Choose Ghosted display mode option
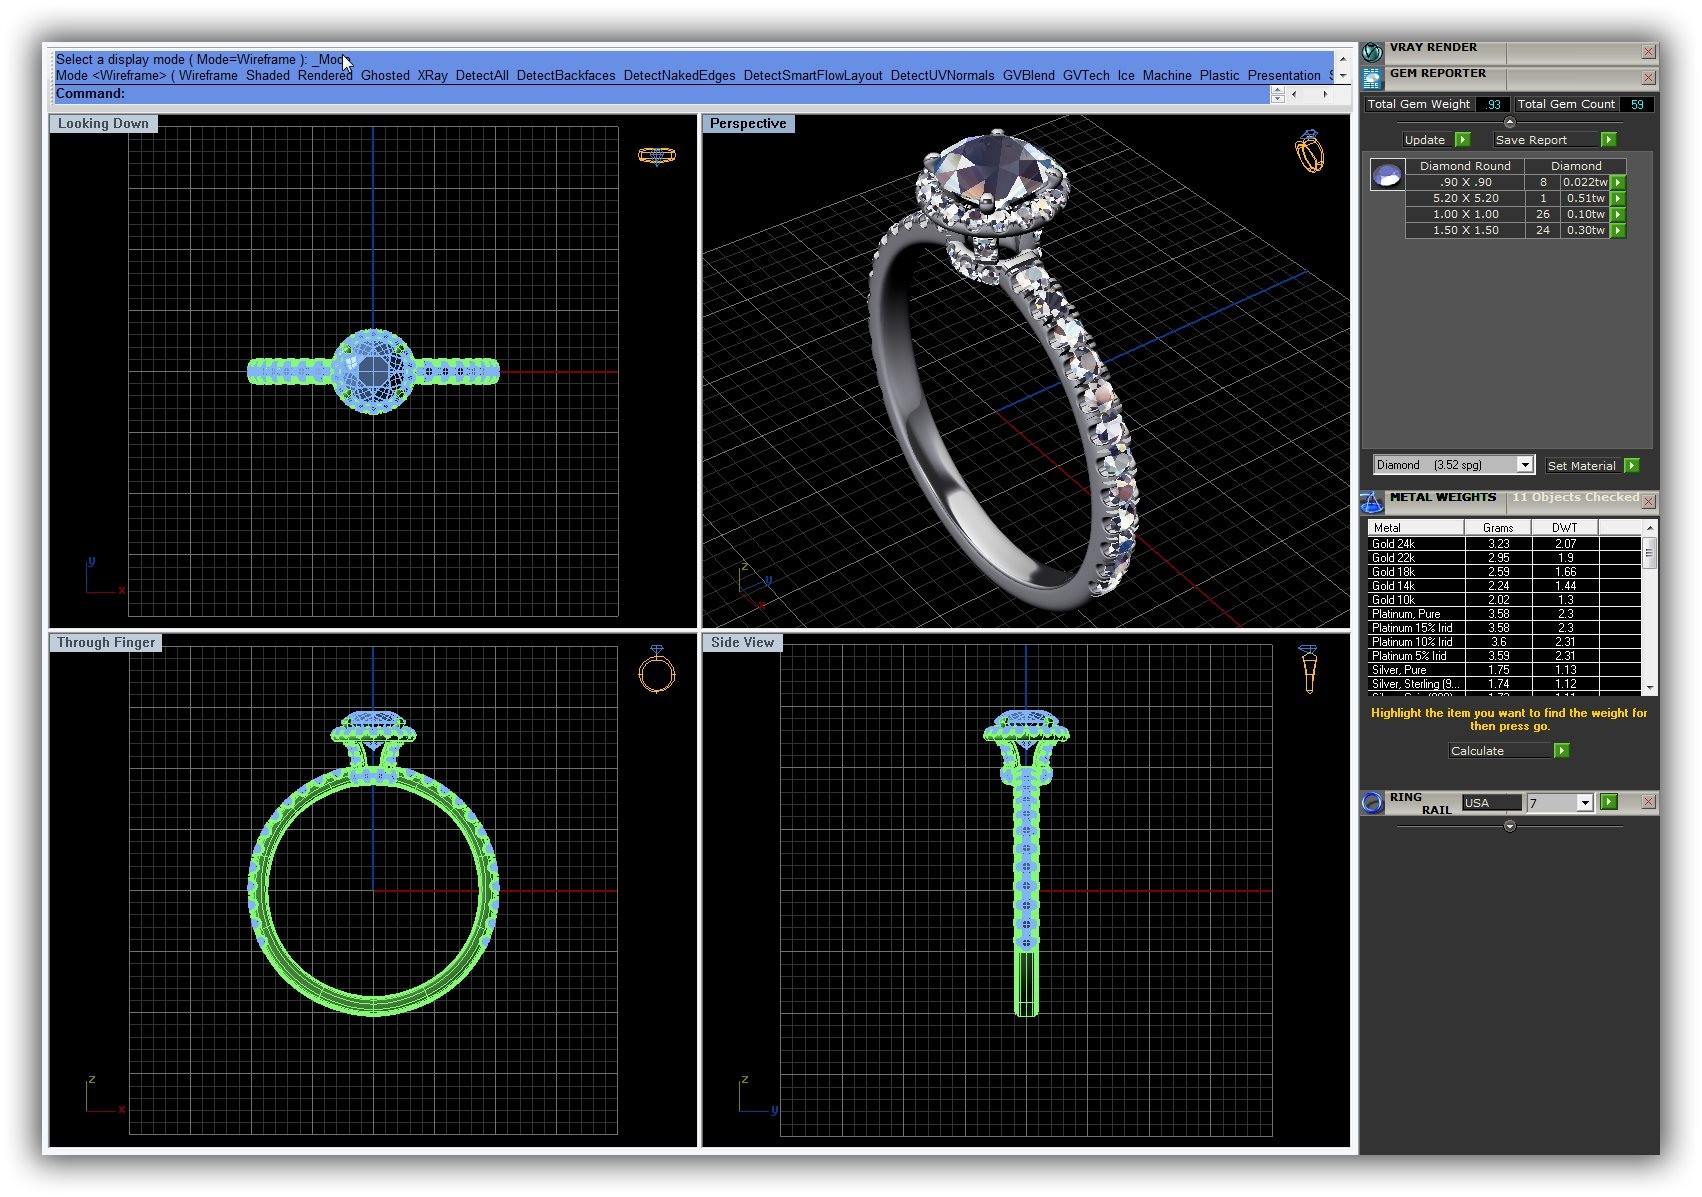 point(385,76)
